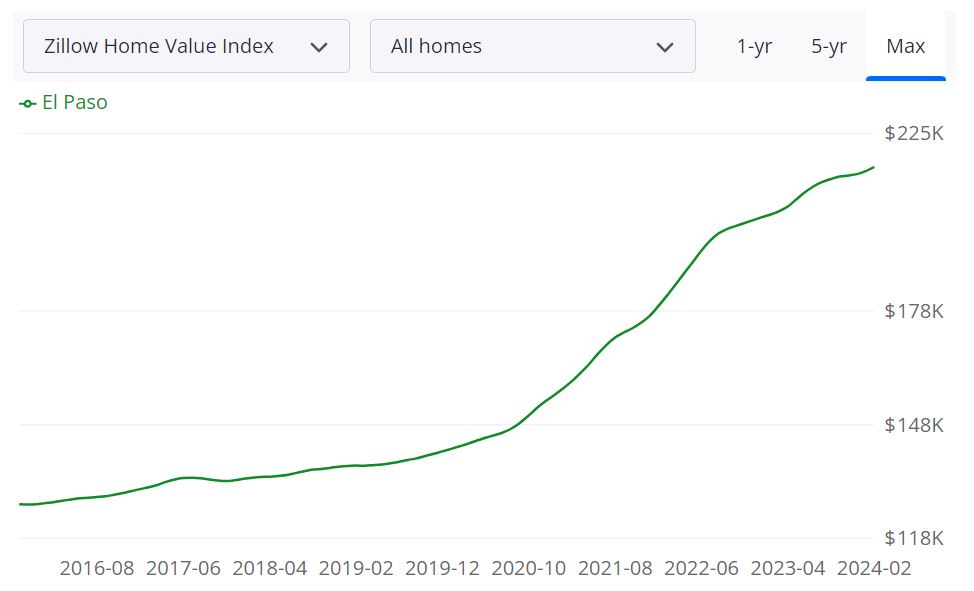Click the 2017-06 date label on x-axis

[x=183, y=568]
